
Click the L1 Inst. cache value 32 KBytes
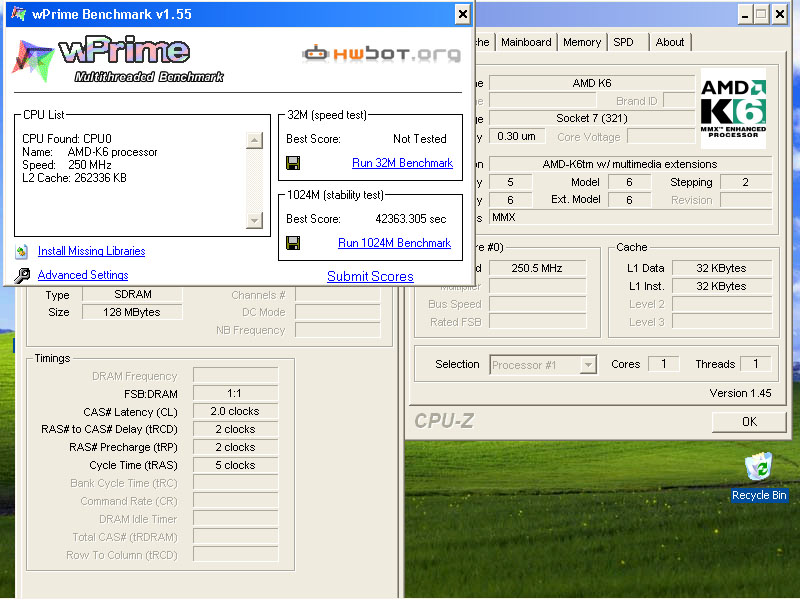coord(721,286)
